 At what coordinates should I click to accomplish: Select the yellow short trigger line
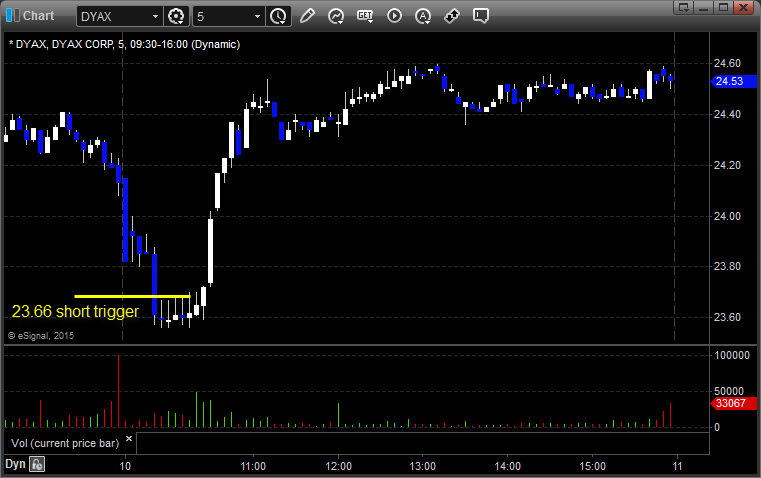132,296
